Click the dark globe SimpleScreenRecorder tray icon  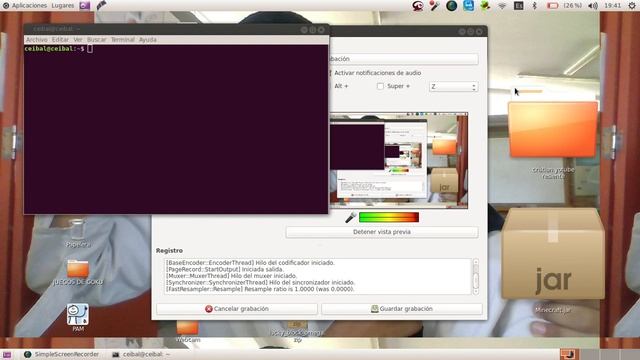(x=451, y=6)
